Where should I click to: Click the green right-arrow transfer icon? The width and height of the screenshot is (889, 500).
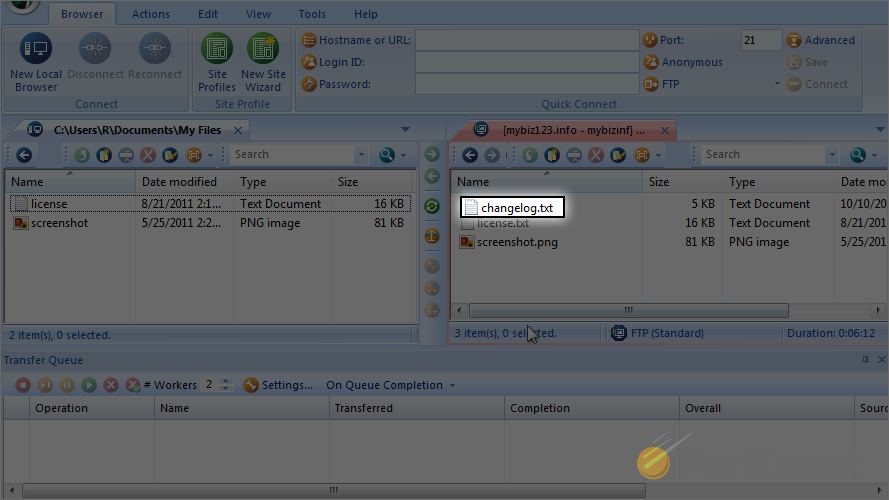click(432, 154)
